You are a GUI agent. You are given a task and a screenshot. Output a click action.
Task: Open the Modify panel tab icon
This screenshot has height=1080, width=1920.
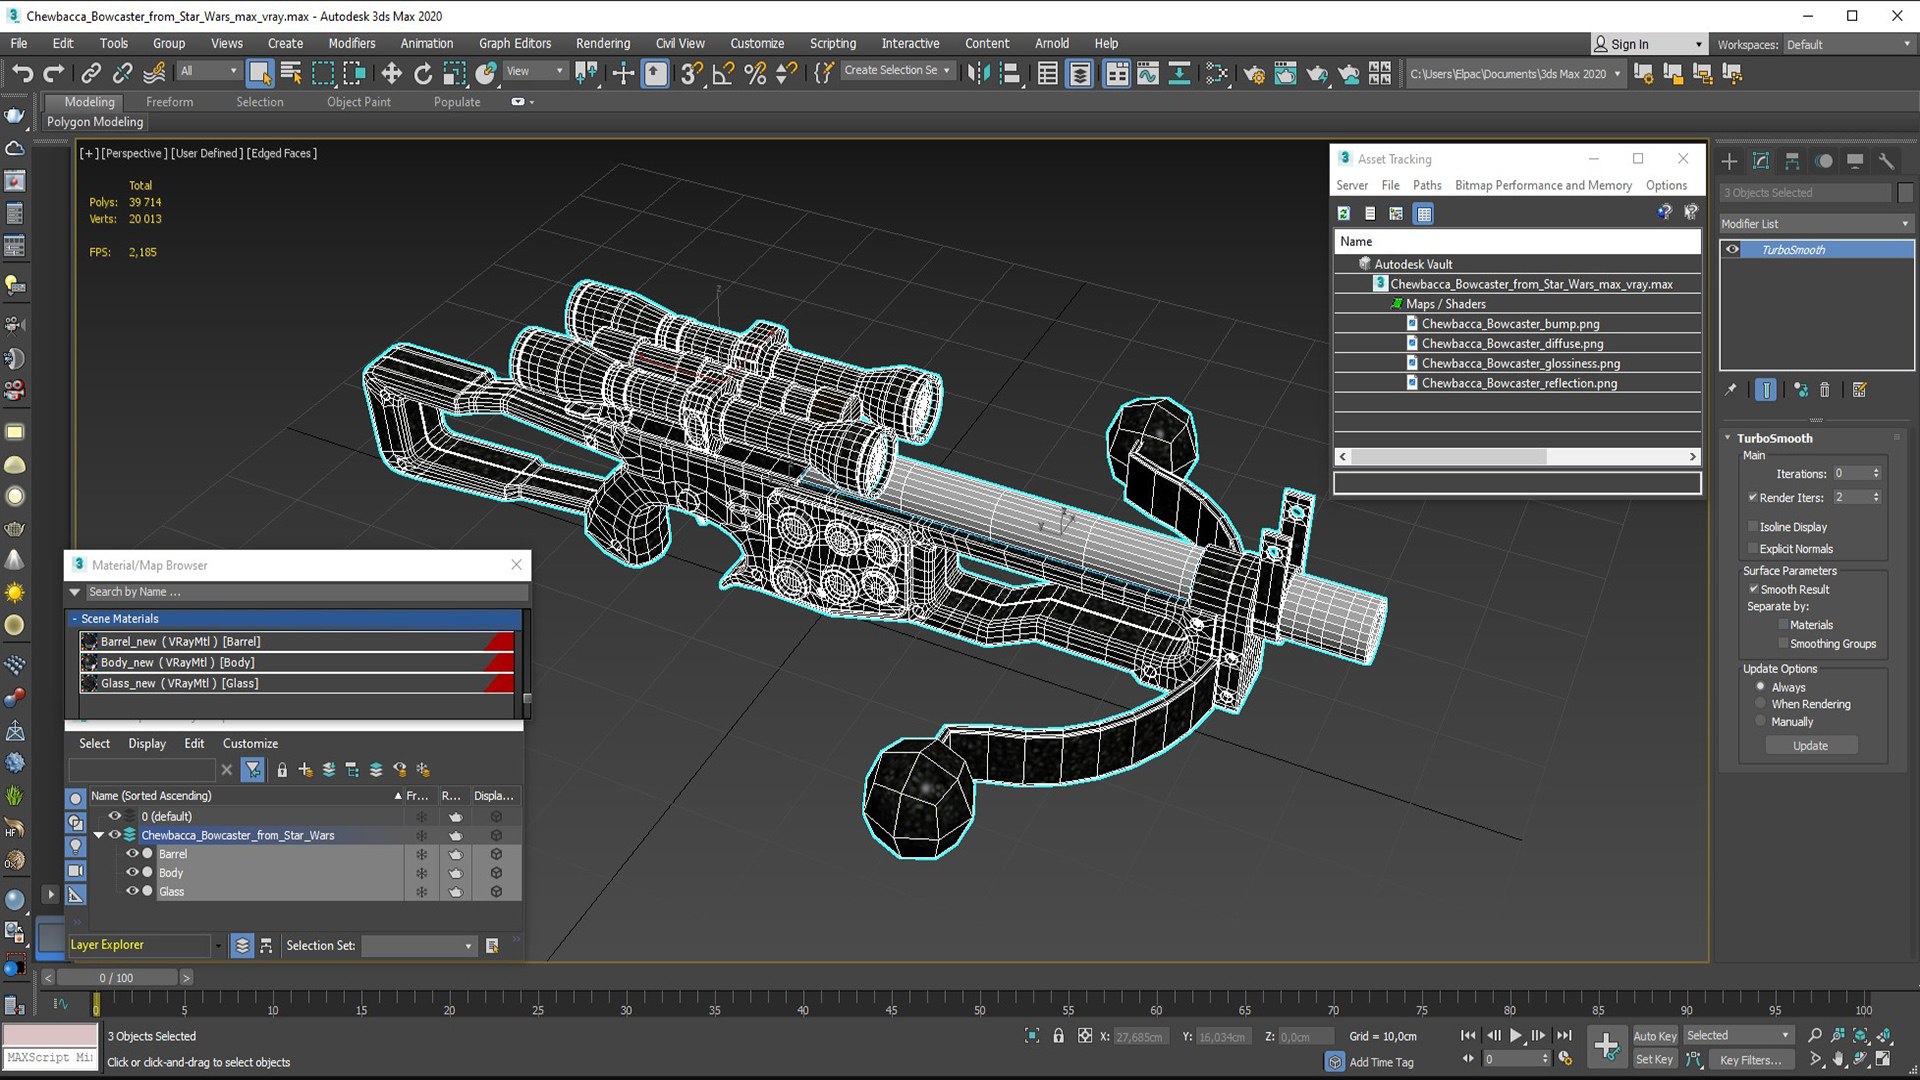[1761, 161]
